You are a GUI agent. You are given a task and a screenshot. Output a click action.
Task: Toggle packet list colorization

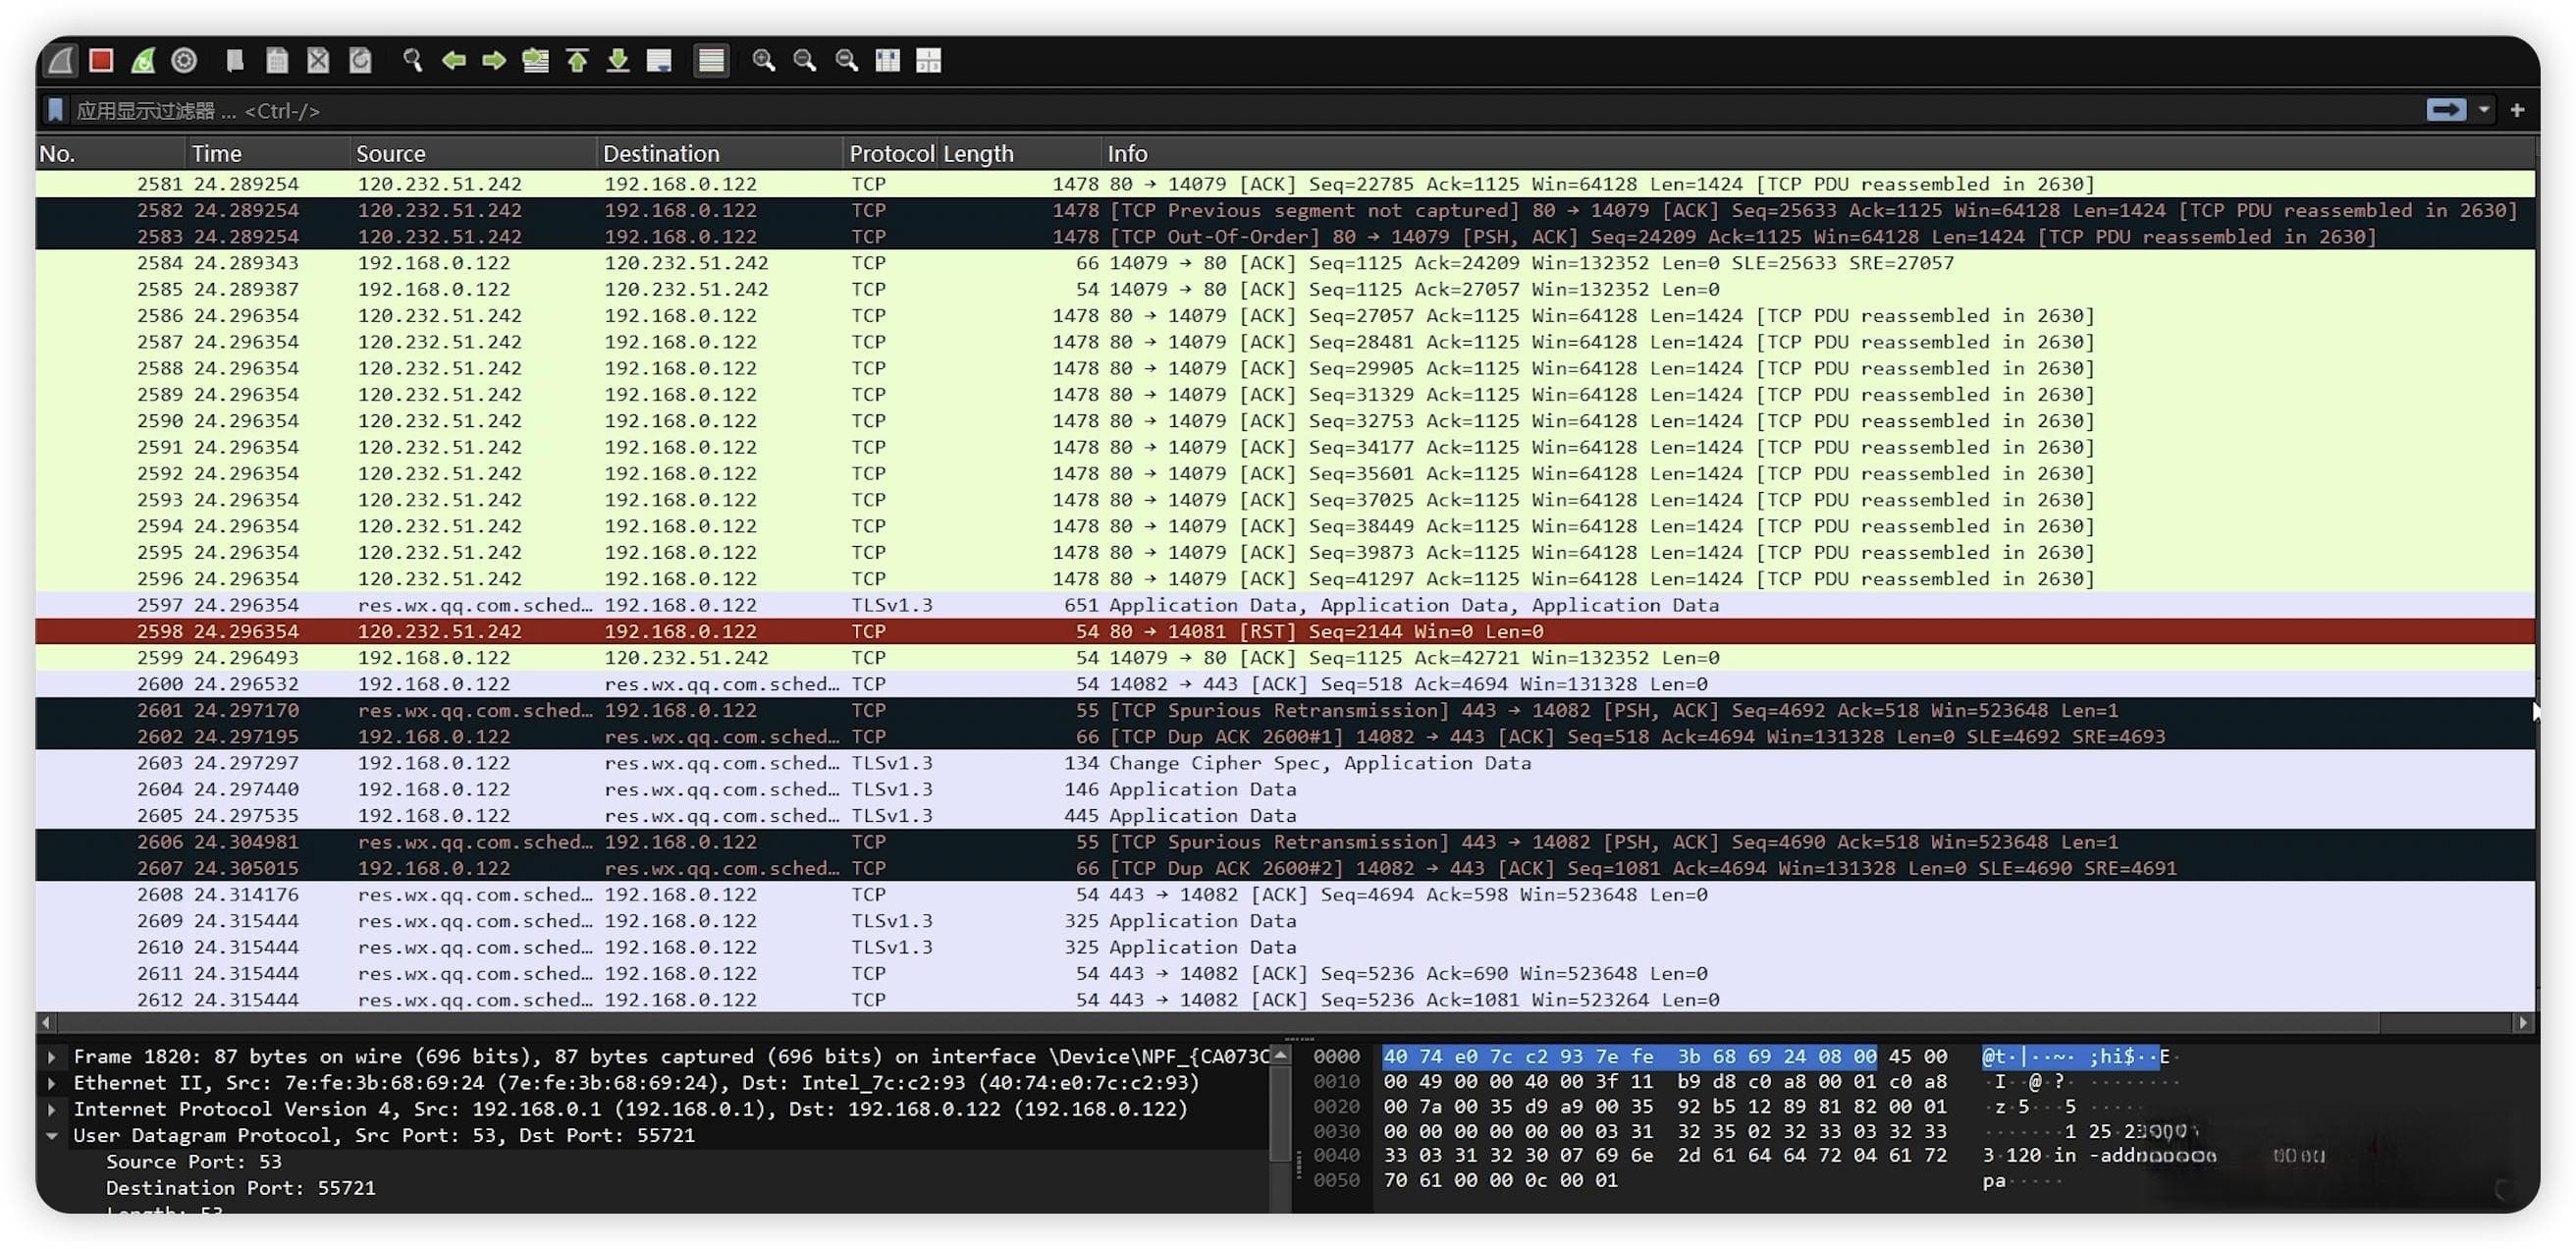tap(711, 60)
